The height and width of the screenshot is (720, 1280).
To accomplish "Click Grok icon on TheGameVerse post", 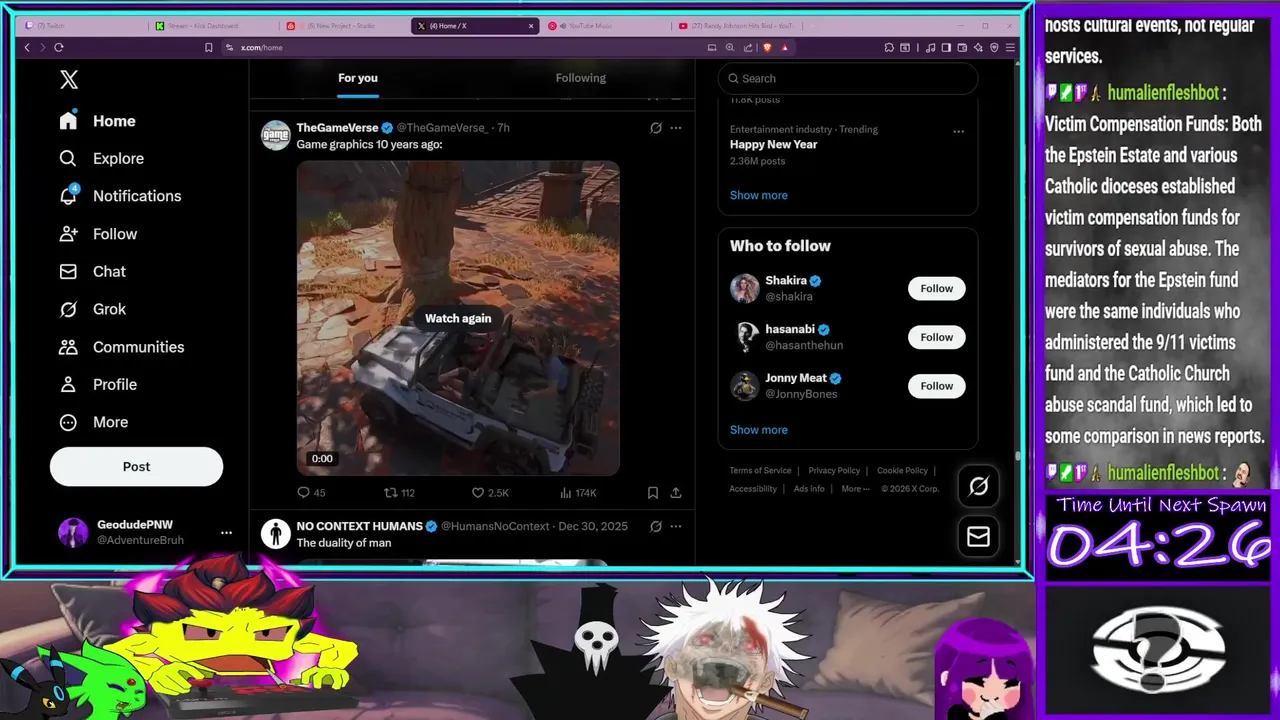I will click(656, 128).
